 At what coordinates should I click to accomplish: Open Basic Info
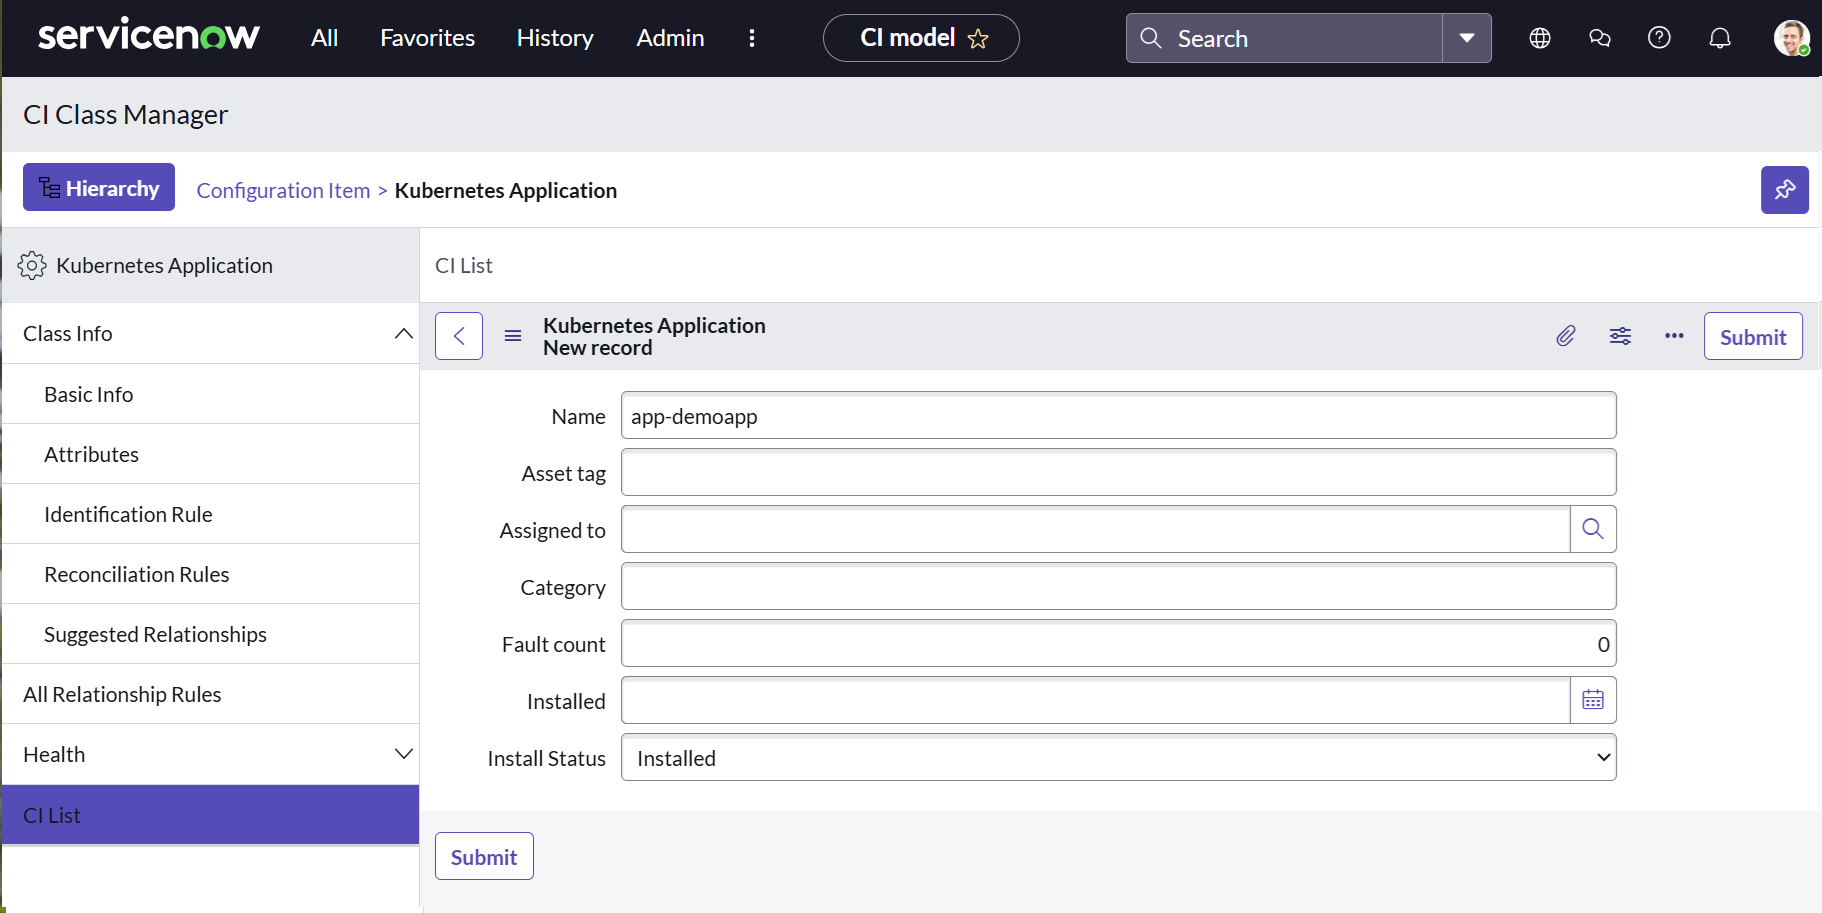[210, 394]
